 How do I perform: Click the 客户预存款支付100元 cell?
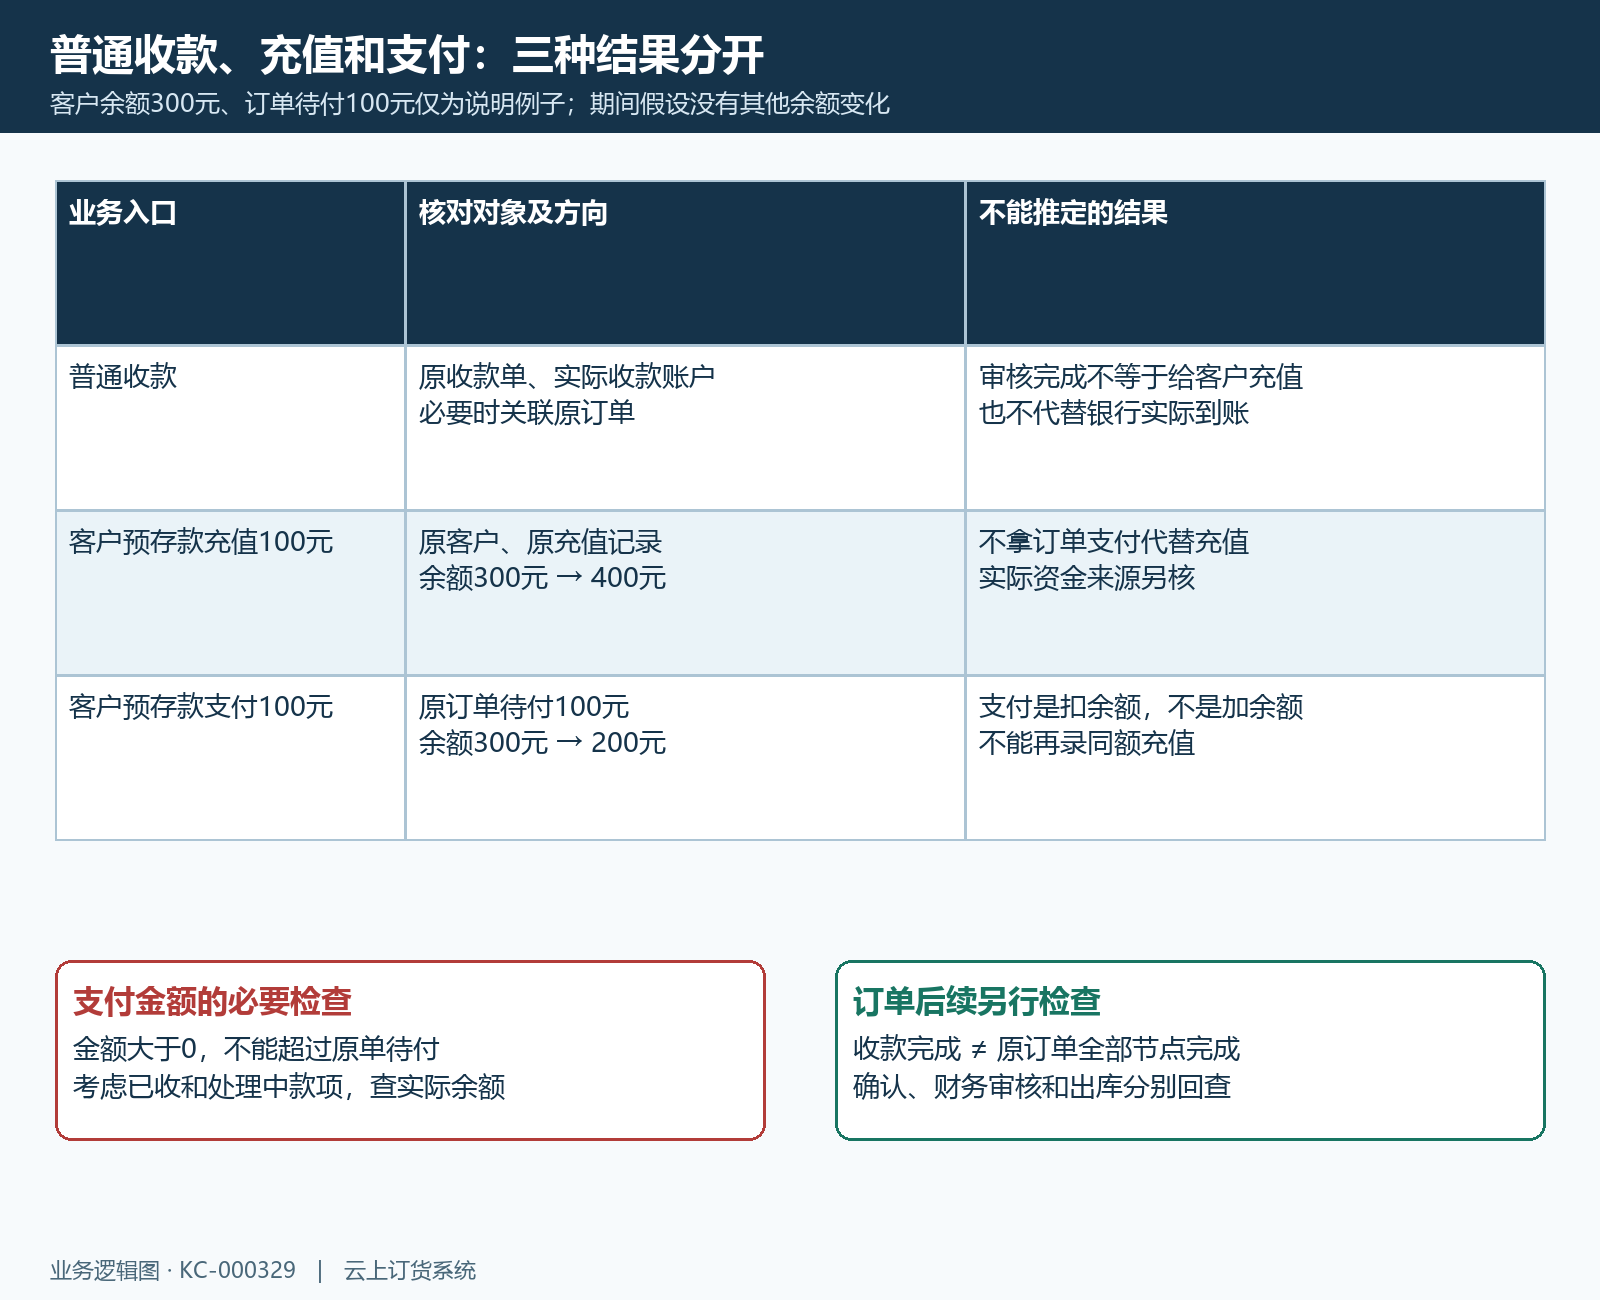230,758
